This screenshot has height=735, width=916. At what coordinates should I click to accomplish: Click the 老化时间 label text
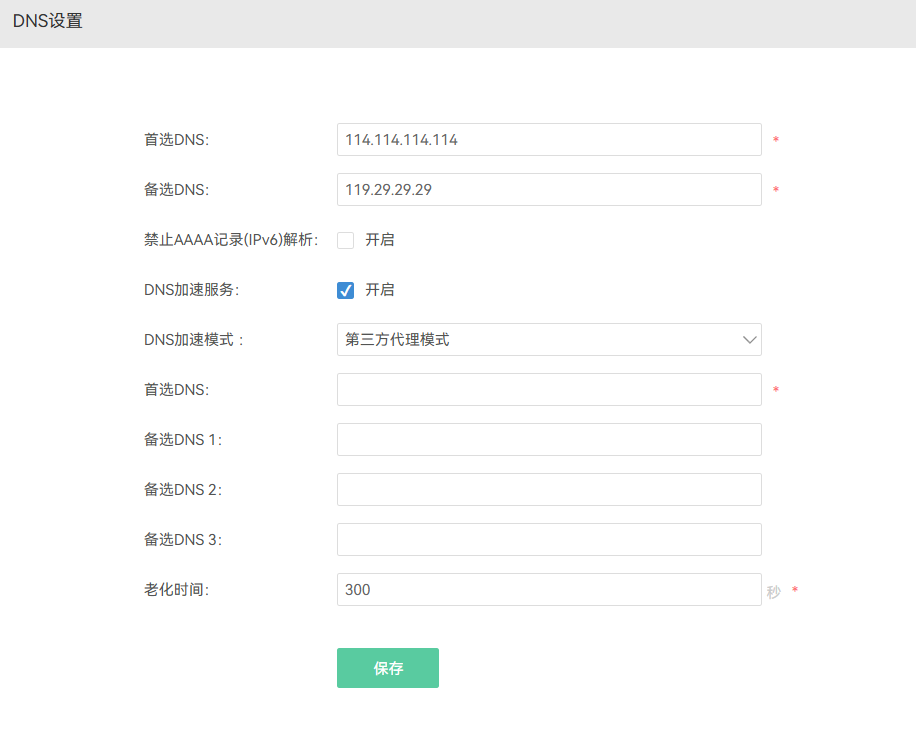176,590
